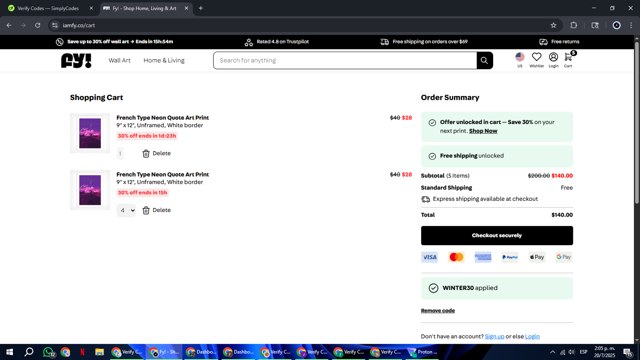The height and width of the screenshot is (360, 640).
Task: Open second French Type Neon print thumbnail
Action: tap(90, 190)
